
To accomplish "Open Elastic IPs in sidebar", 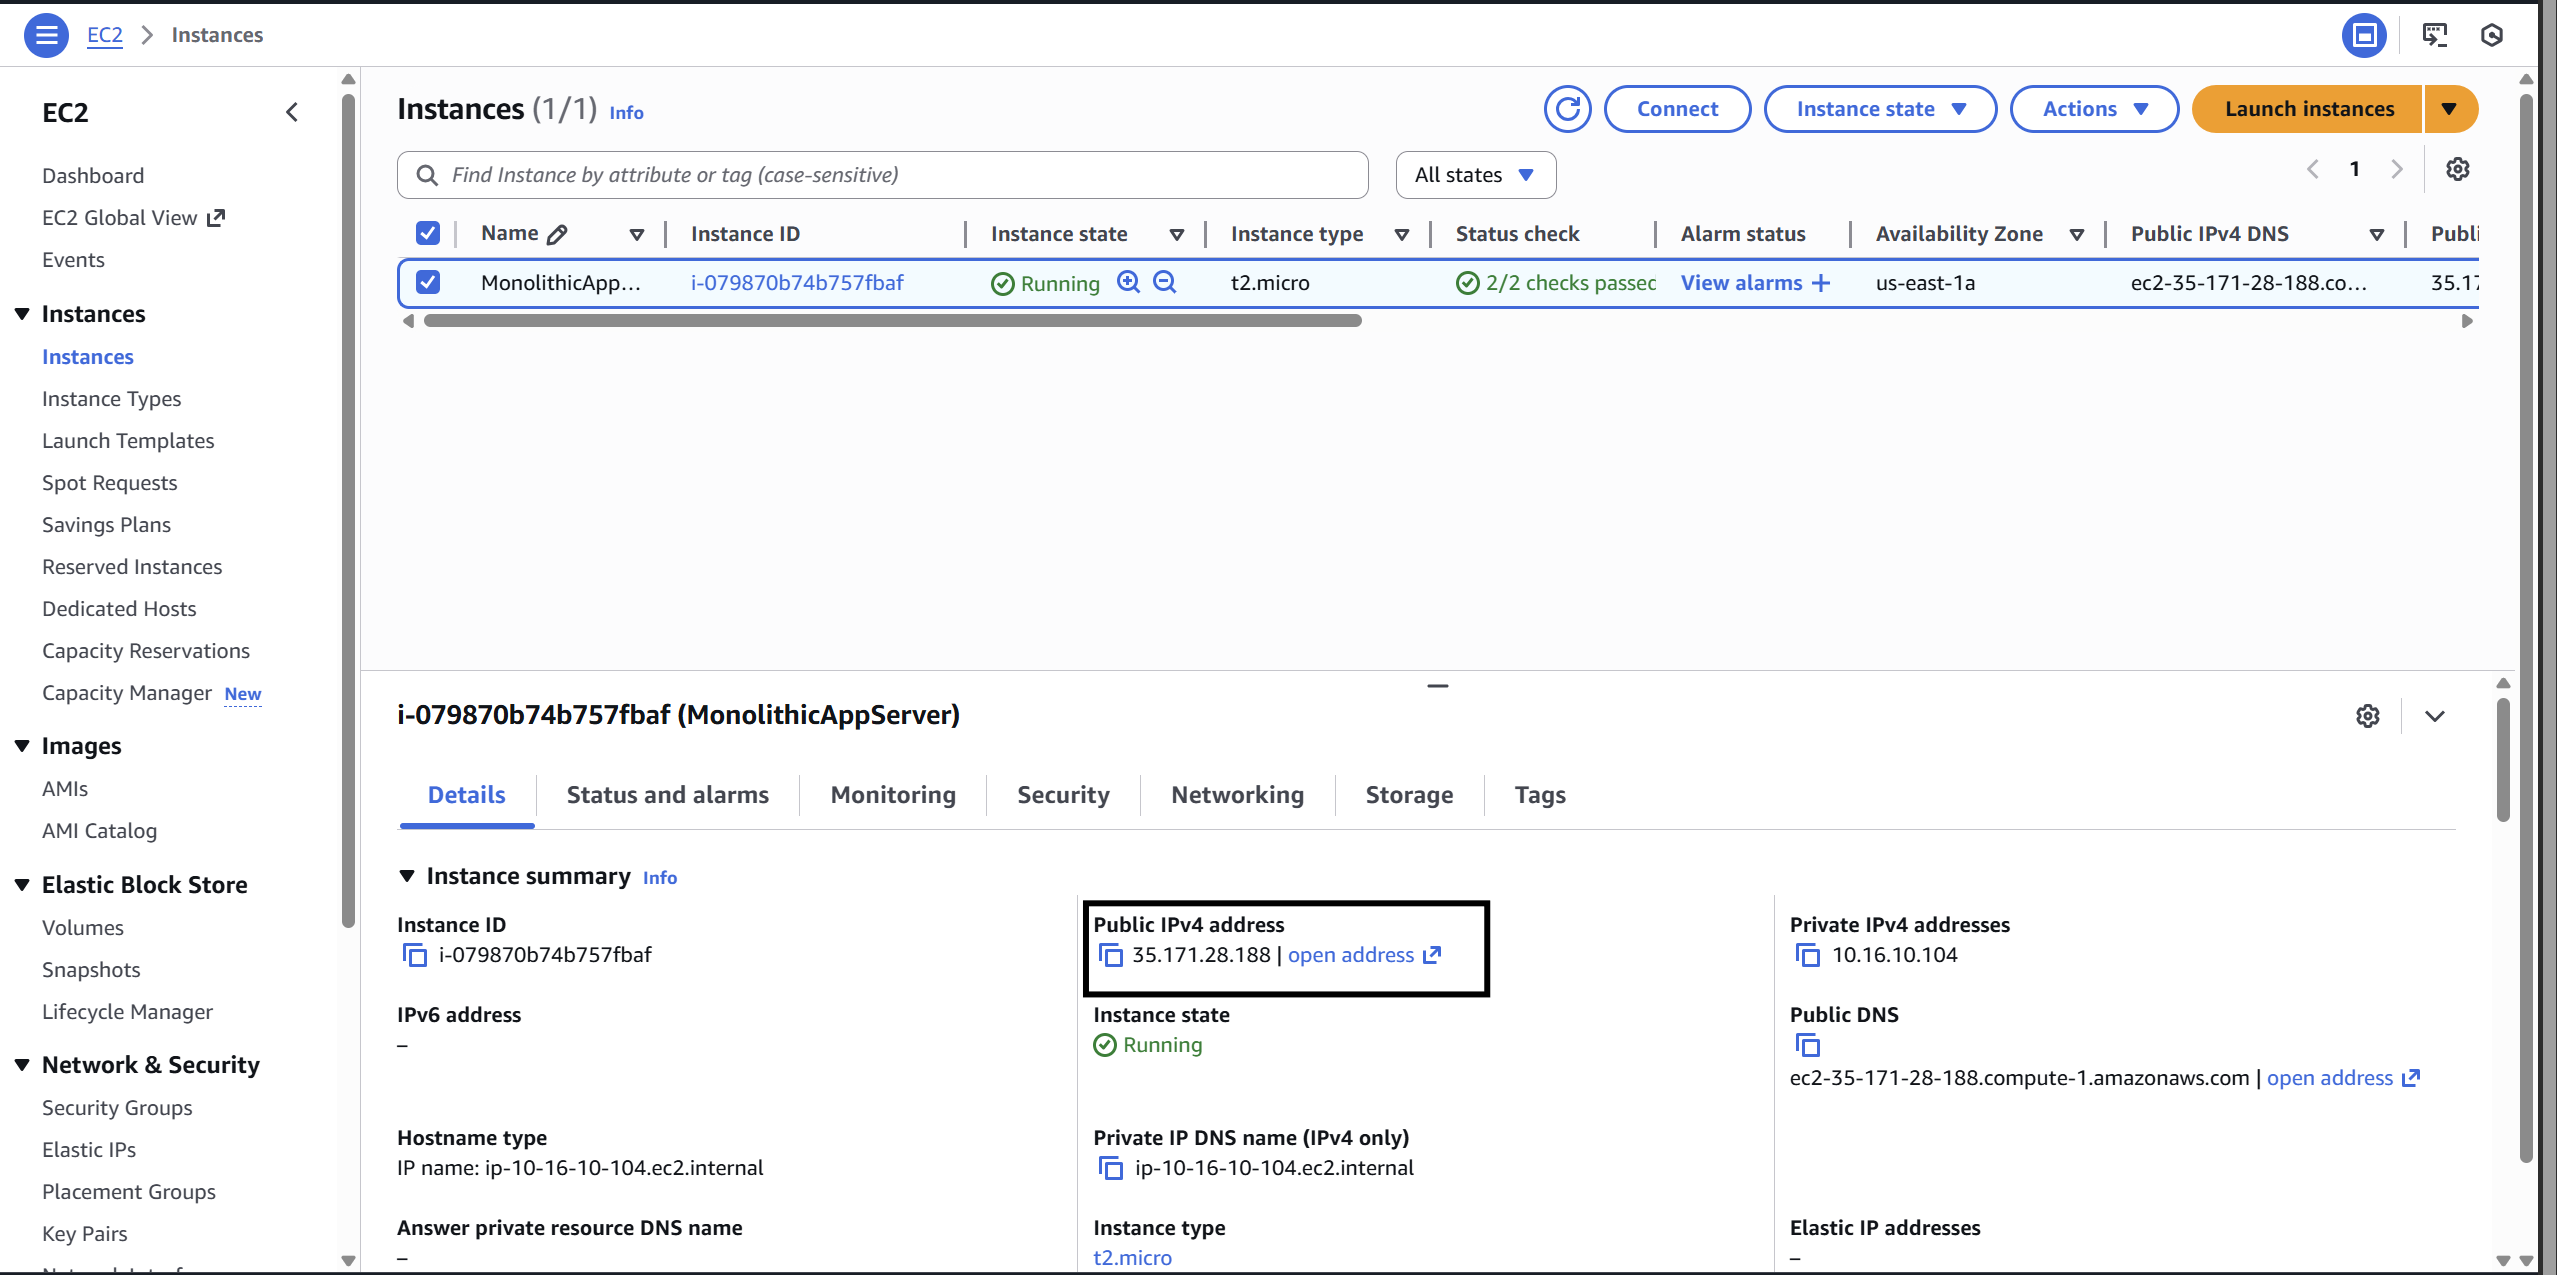I will coord(89,1150).
